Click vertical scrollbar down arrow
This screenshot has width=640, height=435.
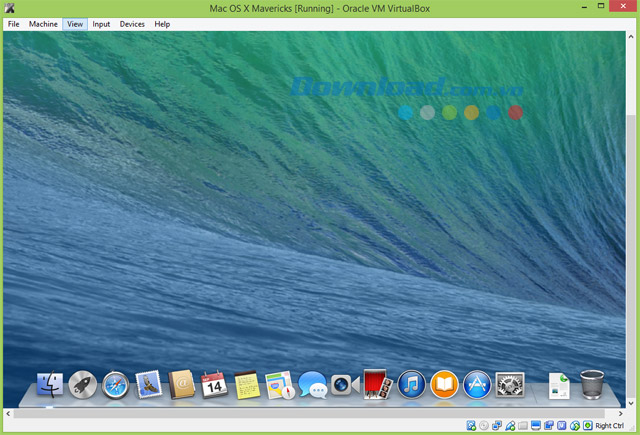[631, 403]
